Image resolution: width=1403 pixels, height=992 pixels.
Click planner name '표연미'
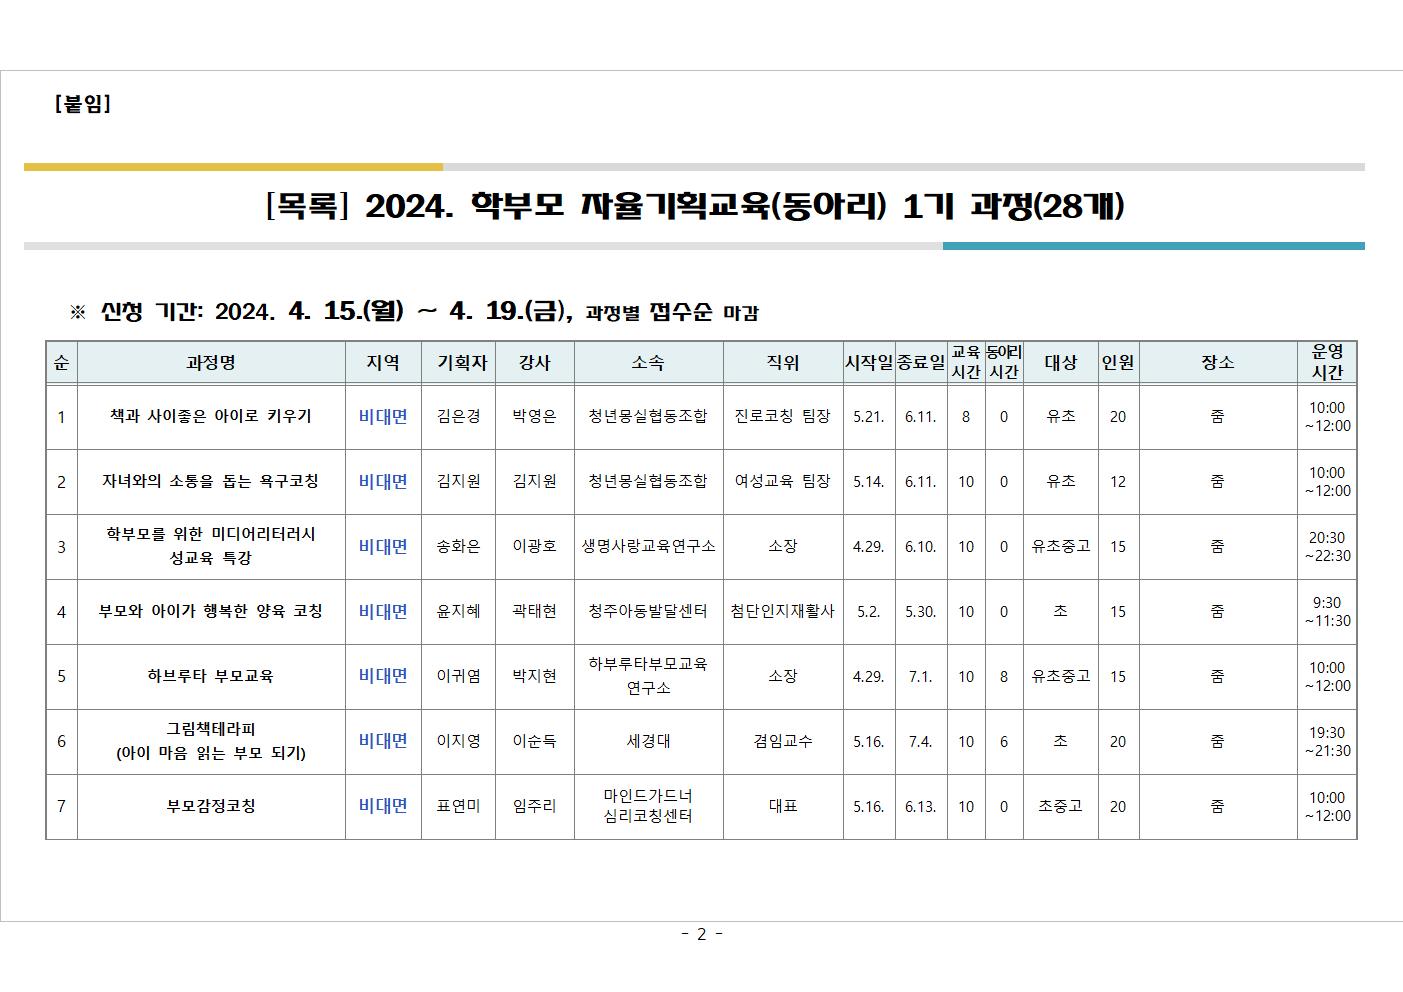point(459,806)
